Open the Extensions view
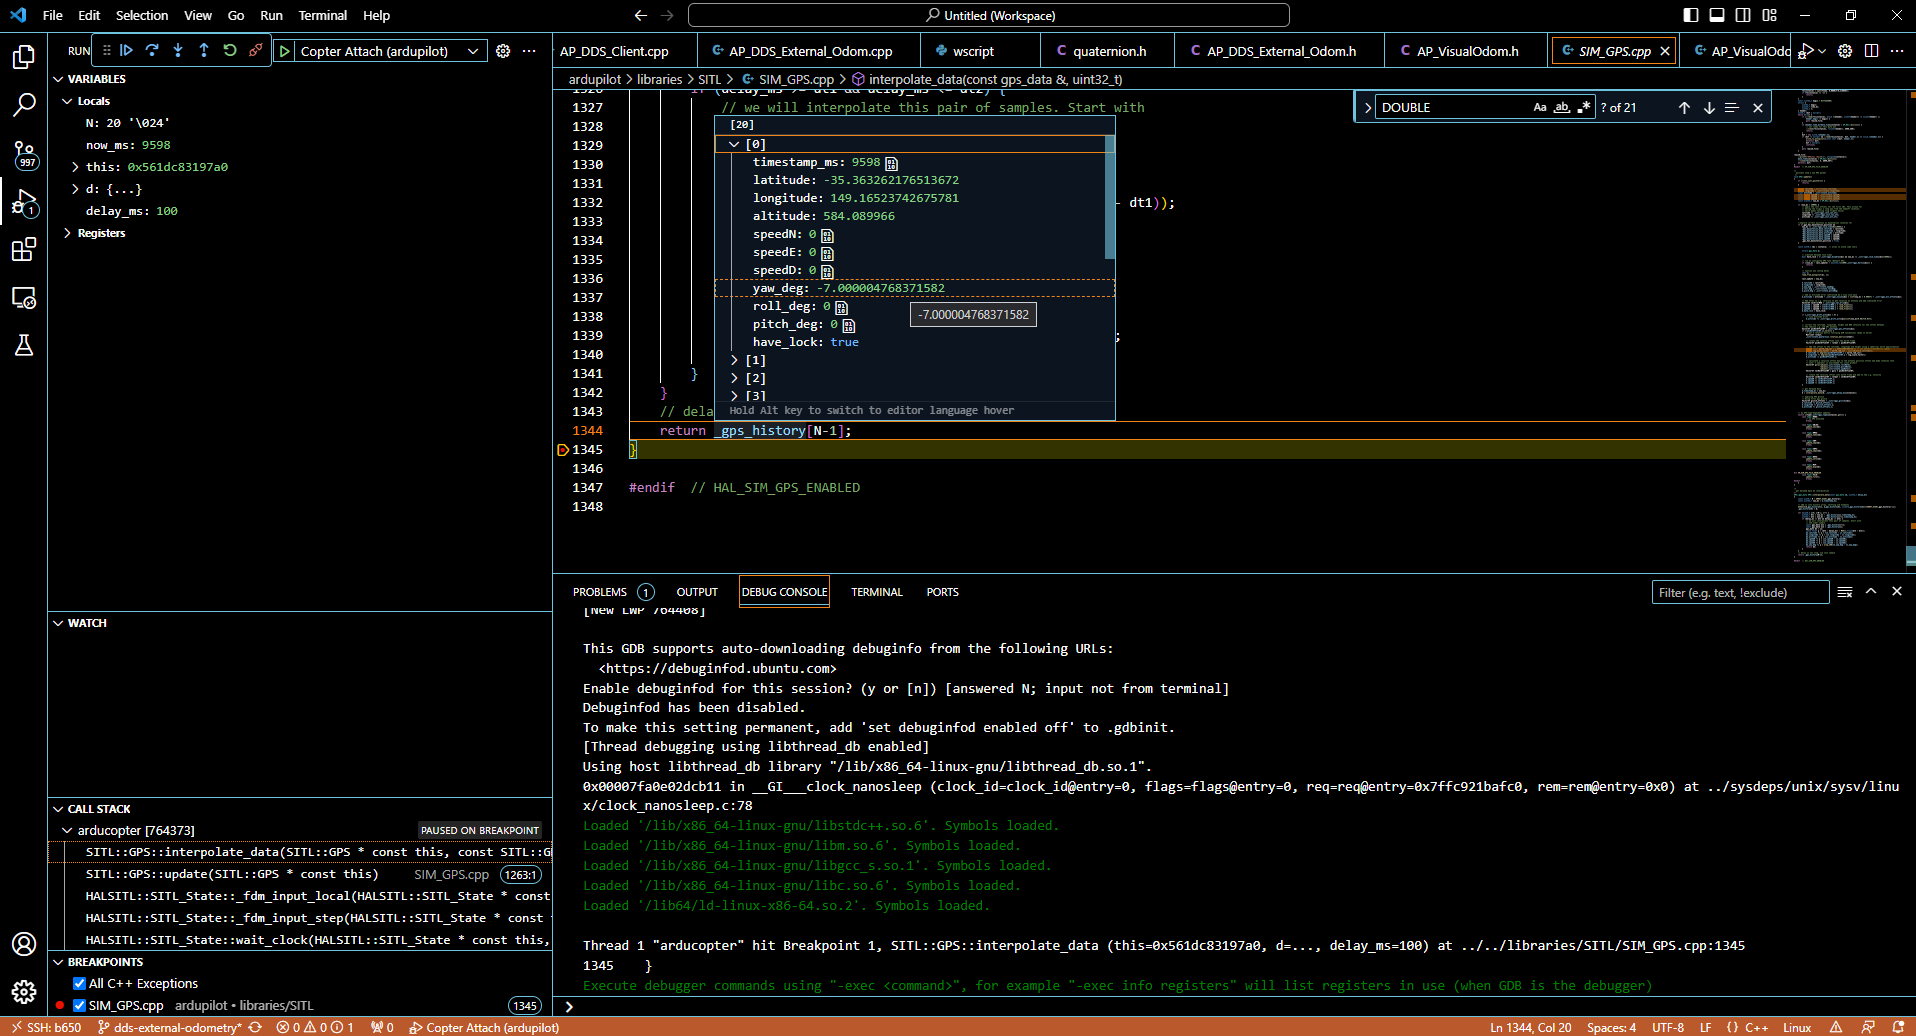This screenshot has width=1916, height=1036. click(24, 250)
